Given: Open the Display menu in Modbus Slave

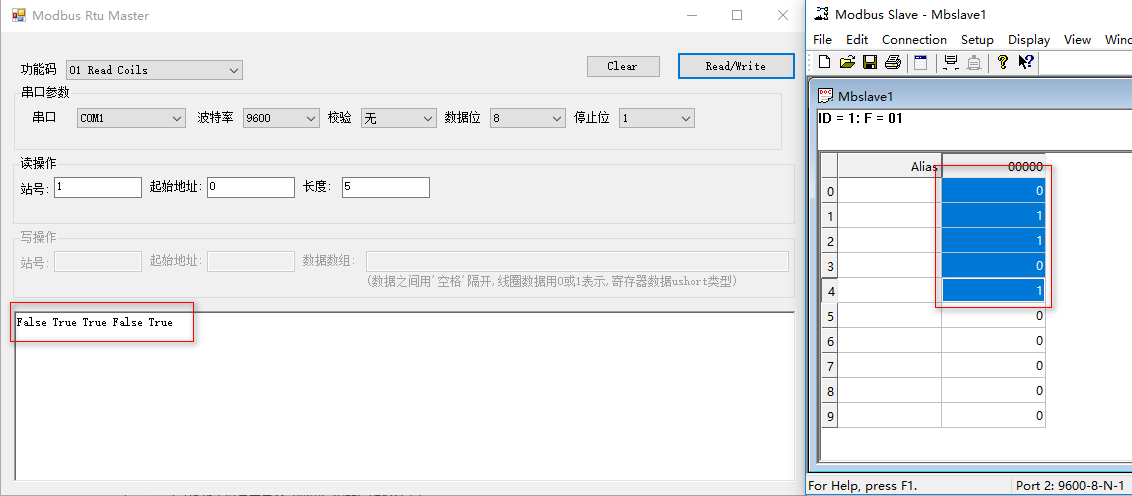Looking at the screenshot, I should 1029,40.
